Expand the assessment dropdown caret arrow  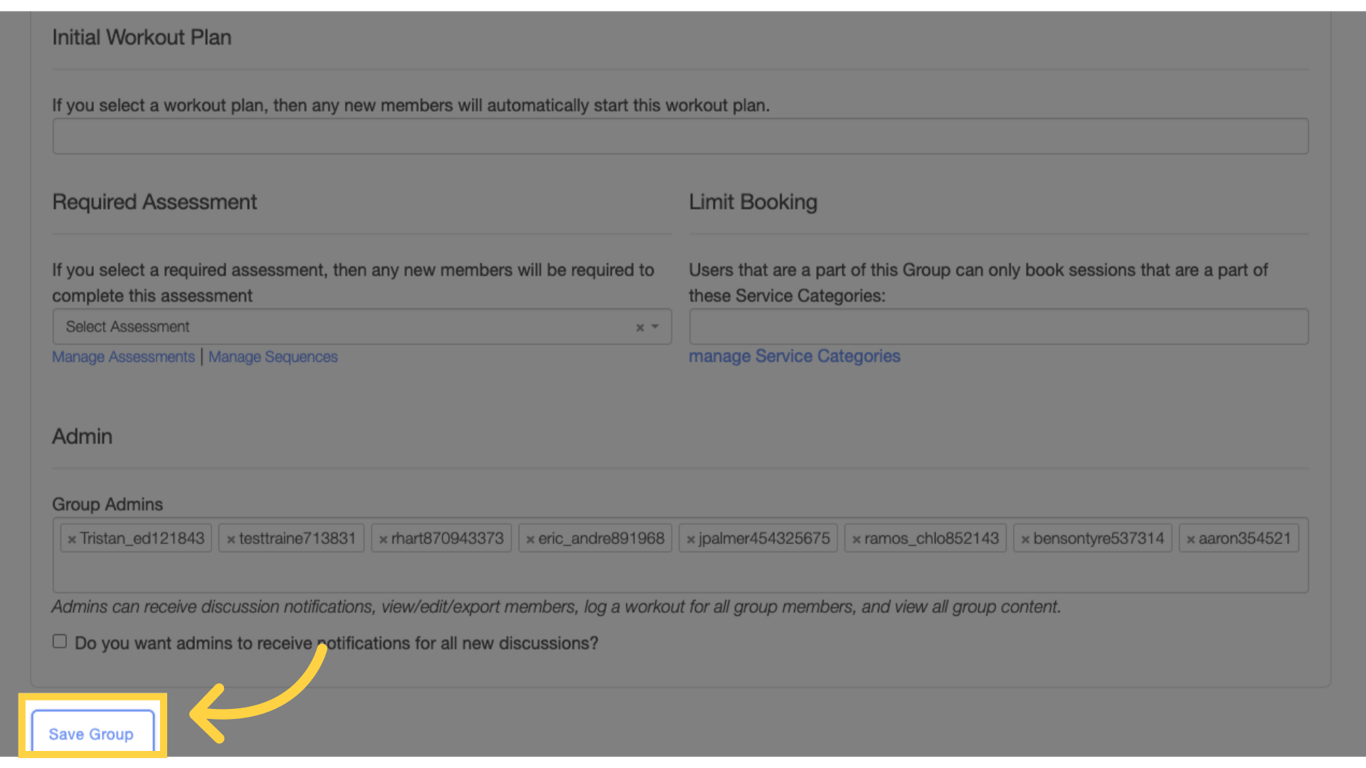[x=655, y=326]
